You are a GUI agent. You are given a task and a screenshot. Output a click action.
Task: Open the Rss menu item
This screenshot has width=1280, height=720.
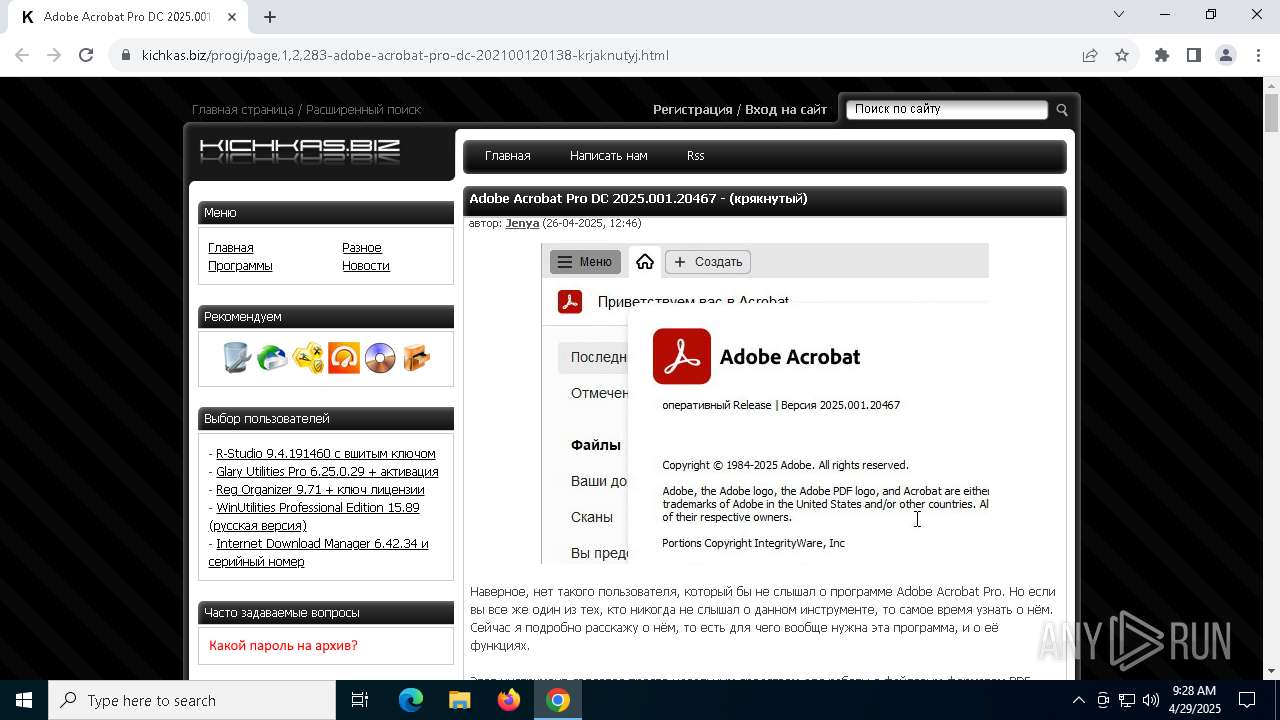(695, 156)
